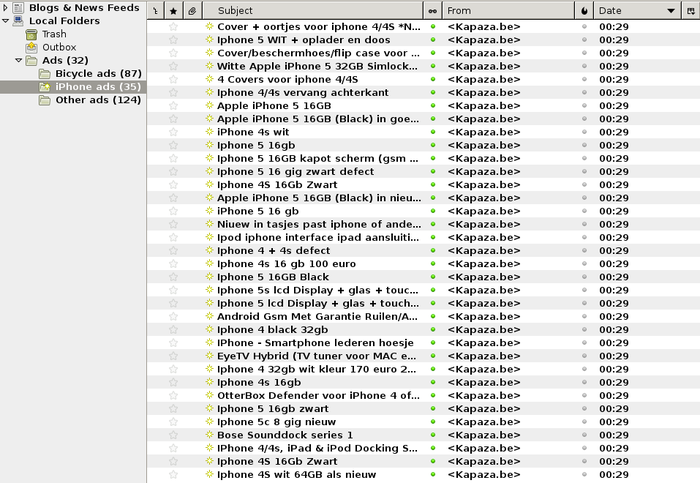This screenshot has width=700, height=483.
Task: Open message 'Ipod iphone interface ipad aansluiti...'
Action: tap(318, 237)
